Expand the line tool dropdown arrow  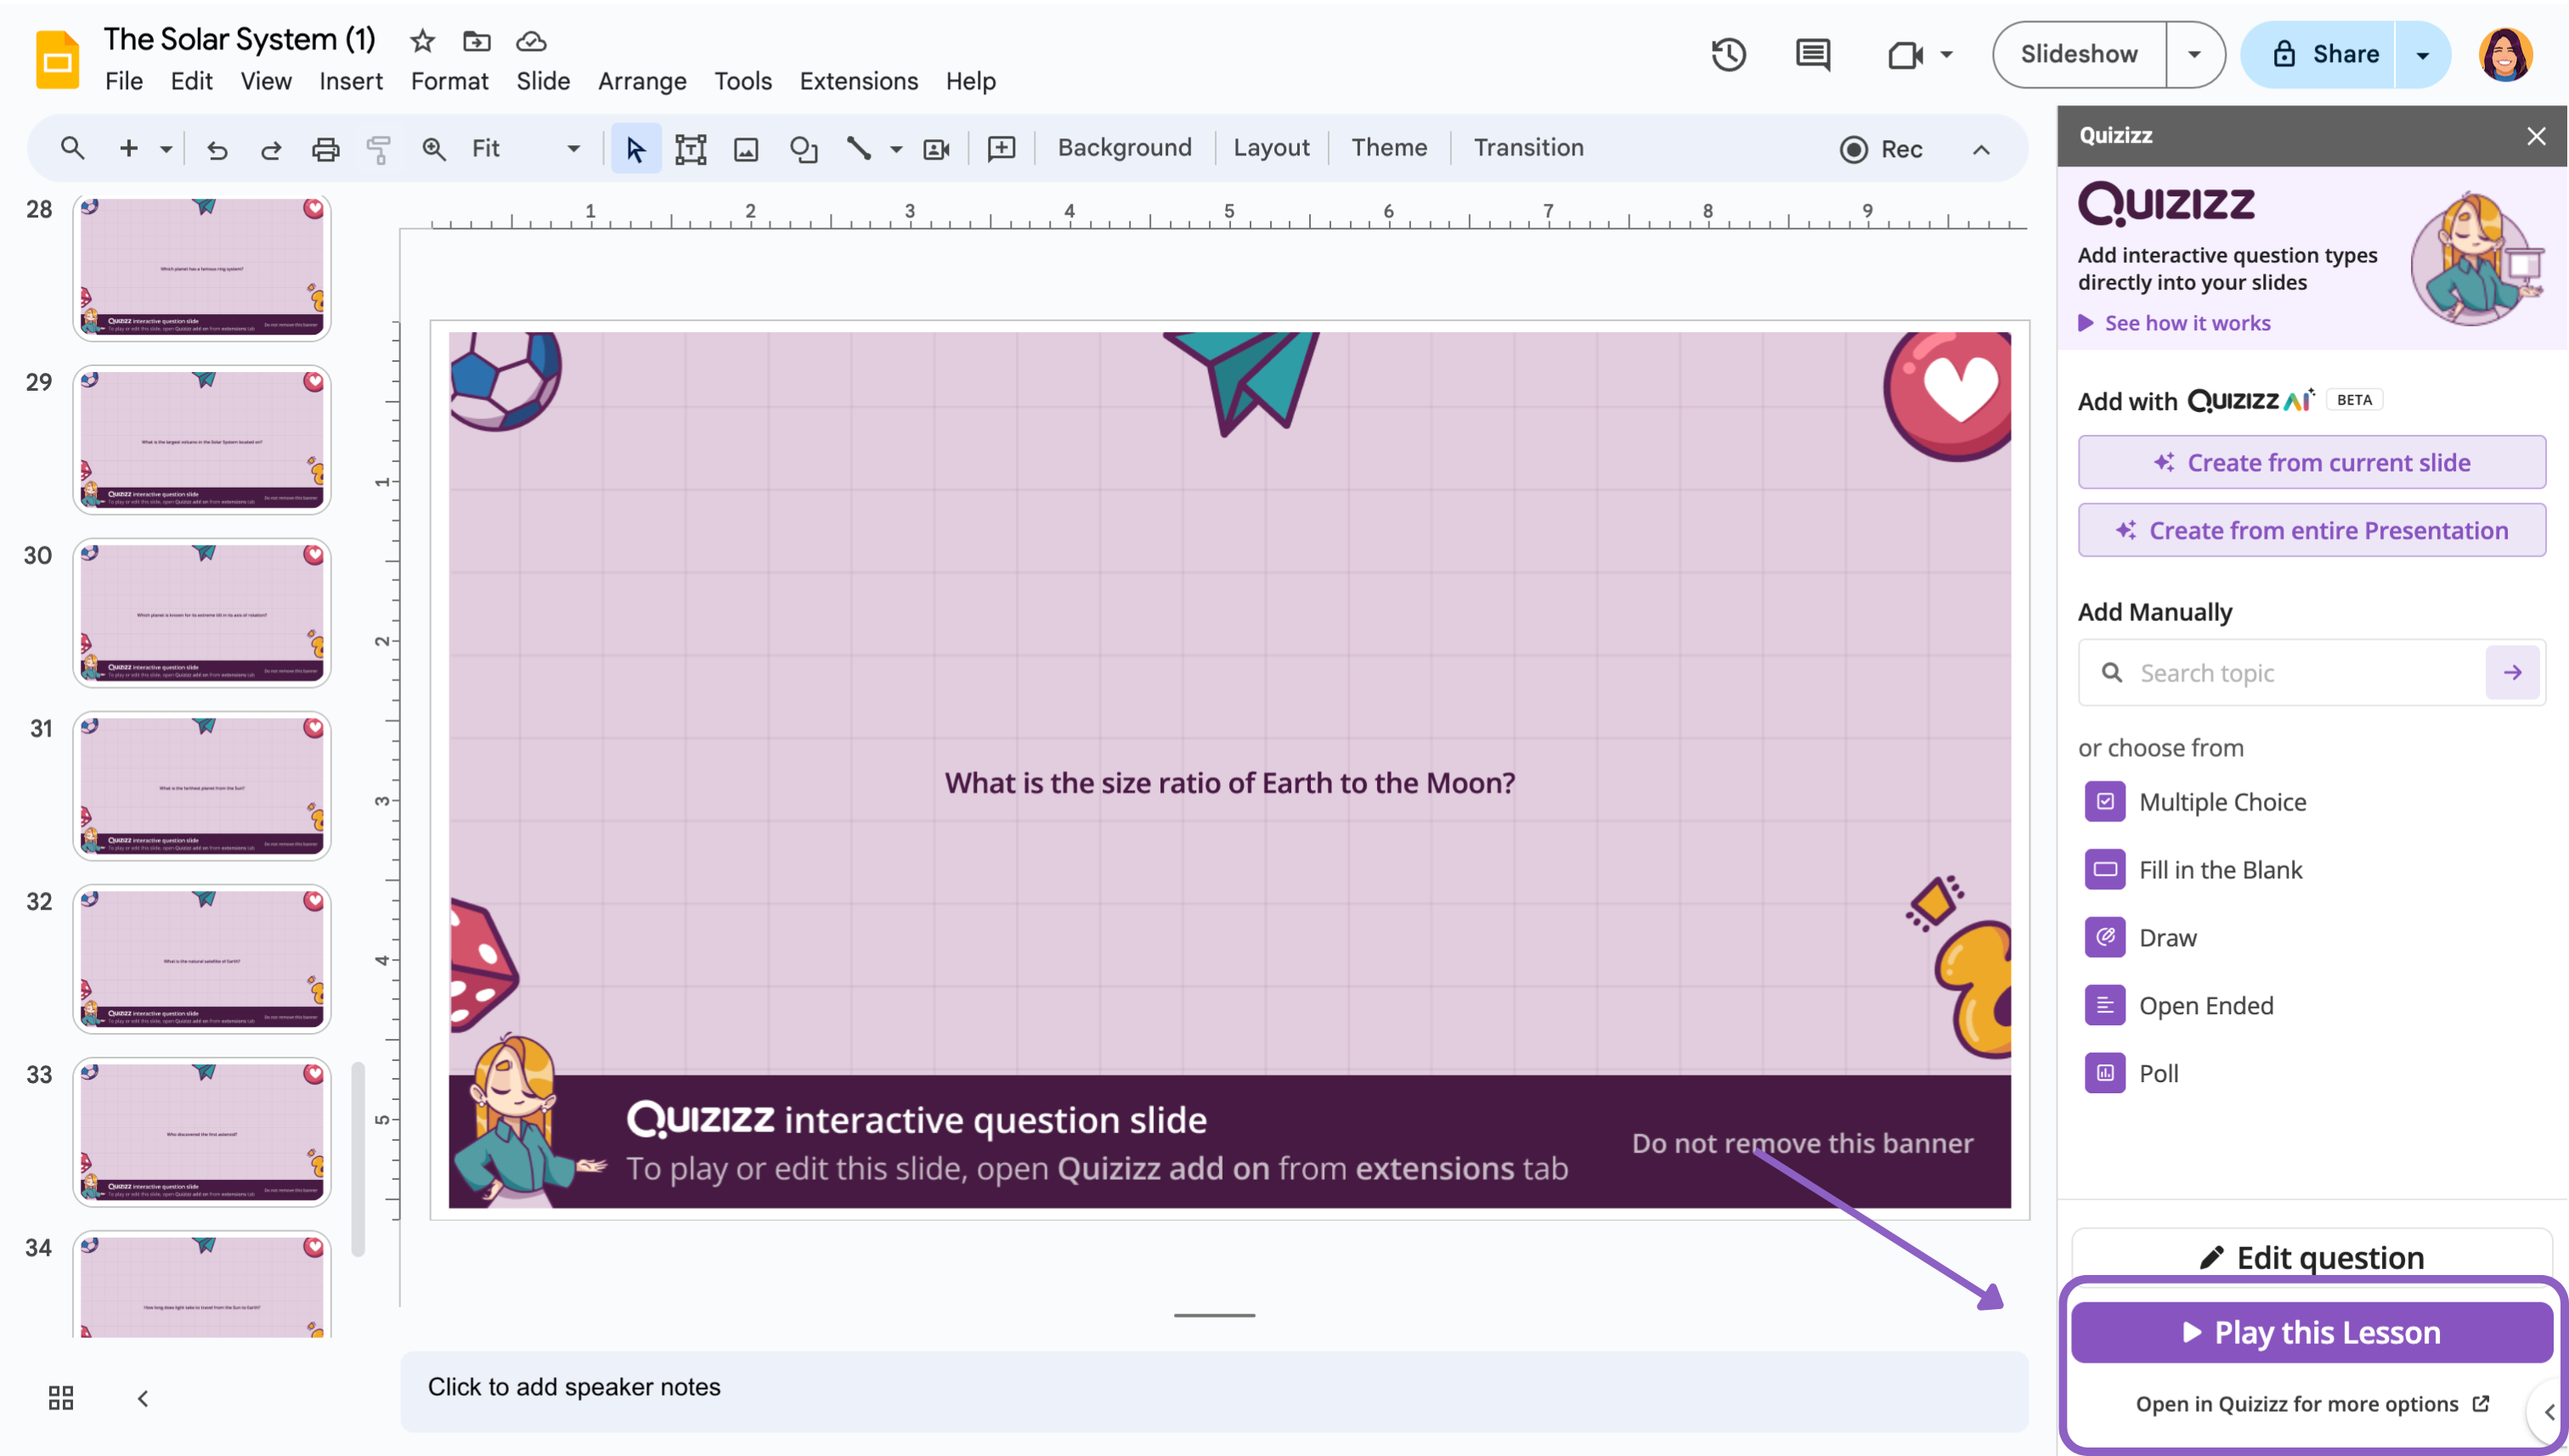tap(896, 149)
